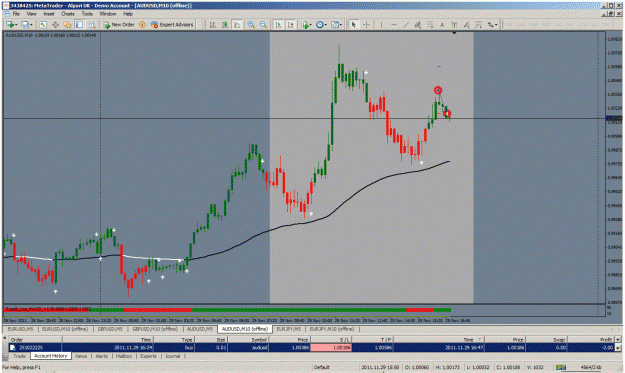Switch to the EURUSD,M5 chart tab

click(x=21, y=329)
